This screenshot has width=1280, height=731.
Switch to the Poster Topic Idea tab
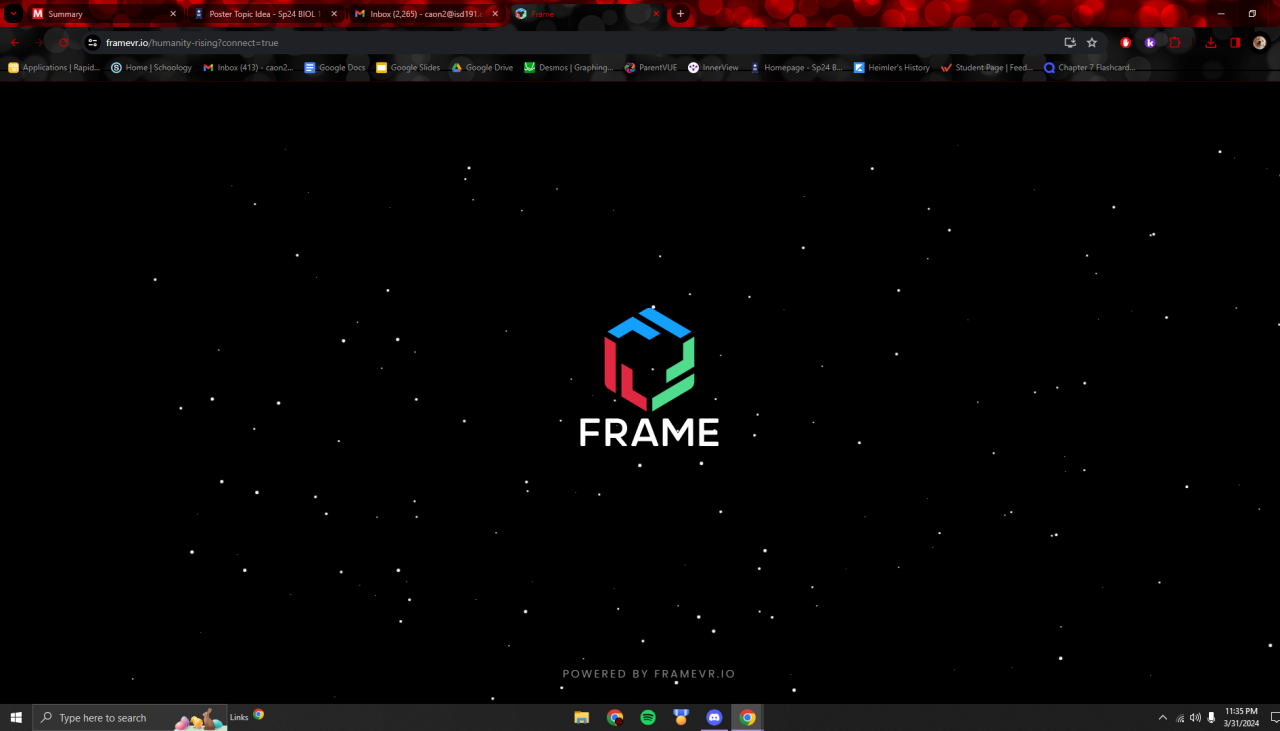click(267, 14)
